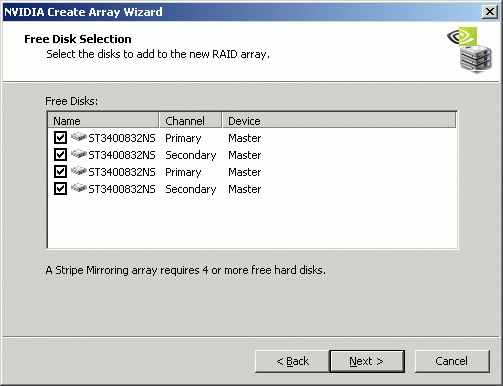Click the Free Disks: label
The image size is (503, 386).
click(x=72, y=101)
